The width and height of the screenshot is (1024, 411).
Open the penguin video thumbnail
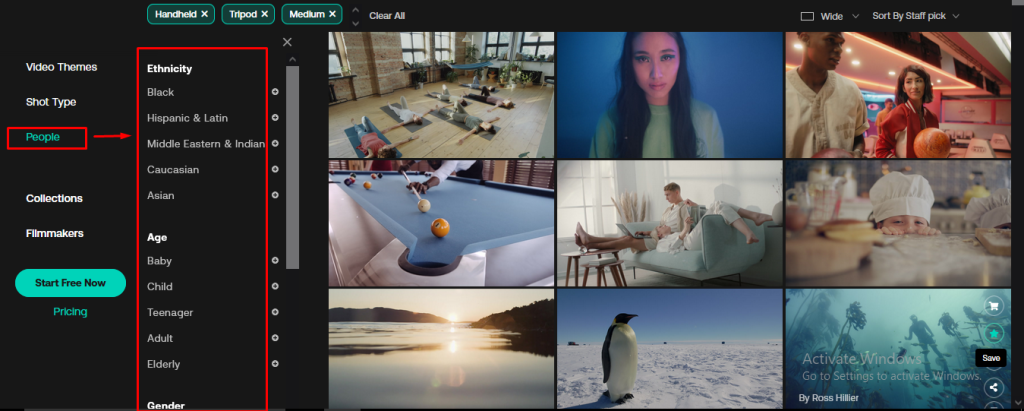click(669, 349)
